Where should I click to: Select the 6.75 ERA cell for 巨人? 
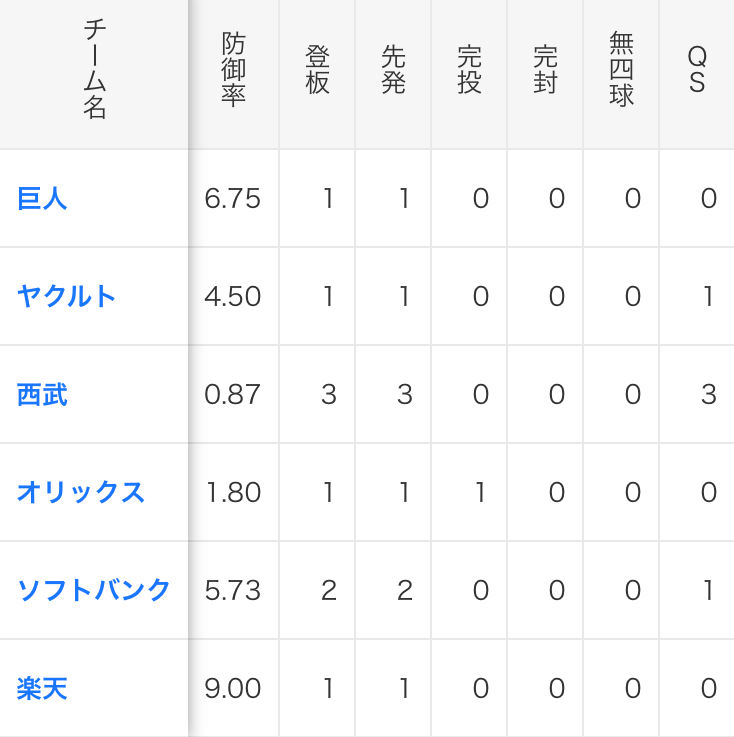point(234,198)
